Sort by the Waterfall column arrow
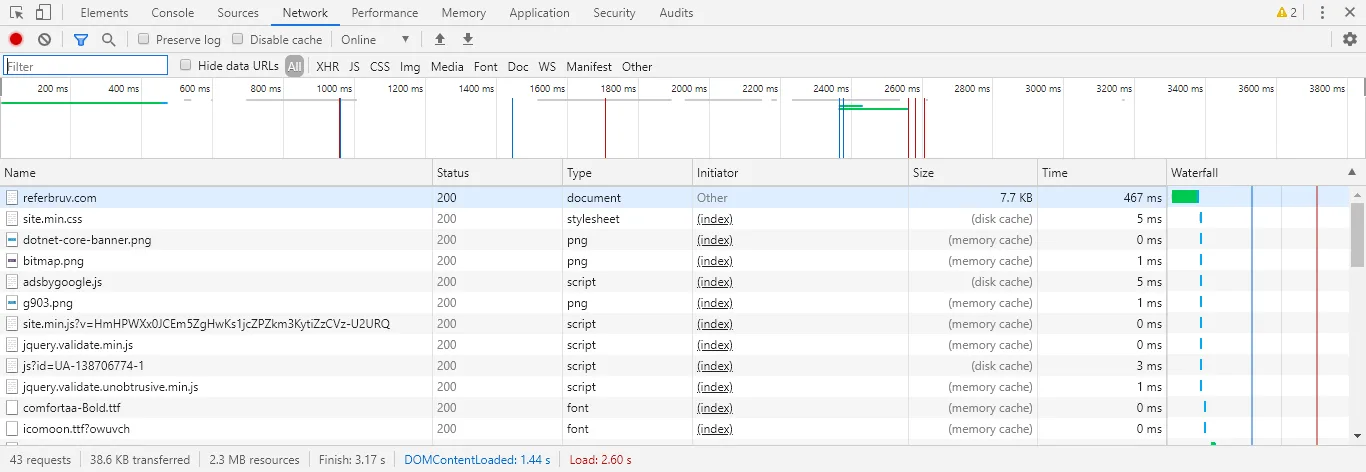1366x472 pixels. [1352, 173]
